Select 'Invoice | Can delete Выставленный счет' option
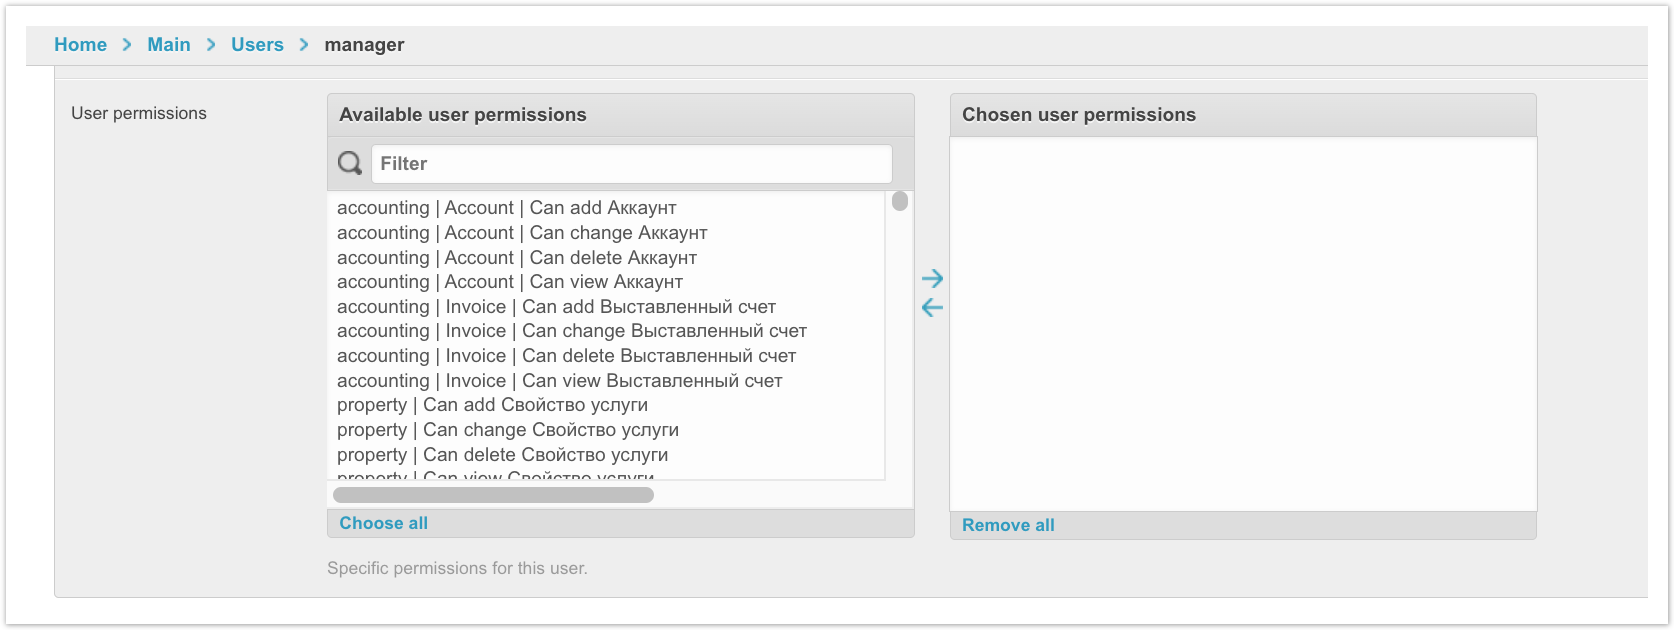 pyautogui.click(x=566, y=356)
